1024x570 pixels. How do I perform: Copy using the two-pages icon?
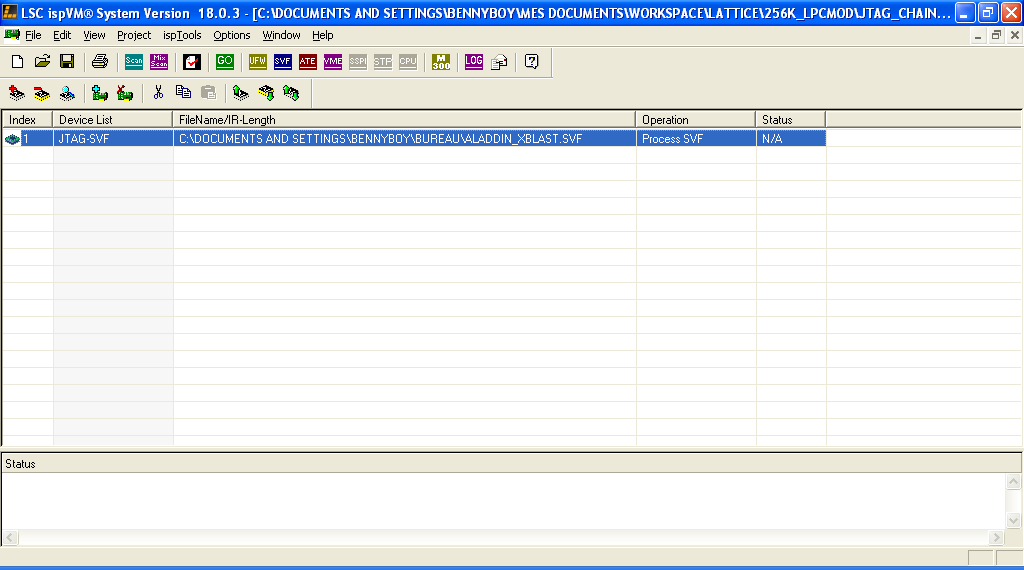tap(184, 93)
